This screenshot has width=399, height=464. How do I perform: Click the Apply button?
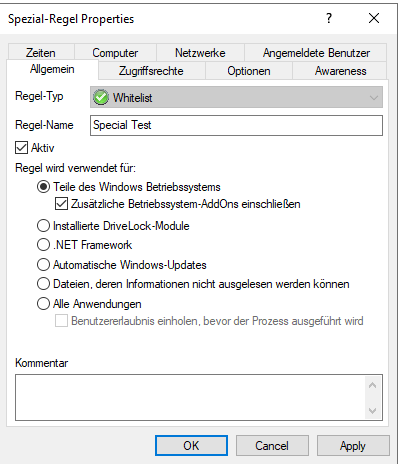(x=353, y=445)
